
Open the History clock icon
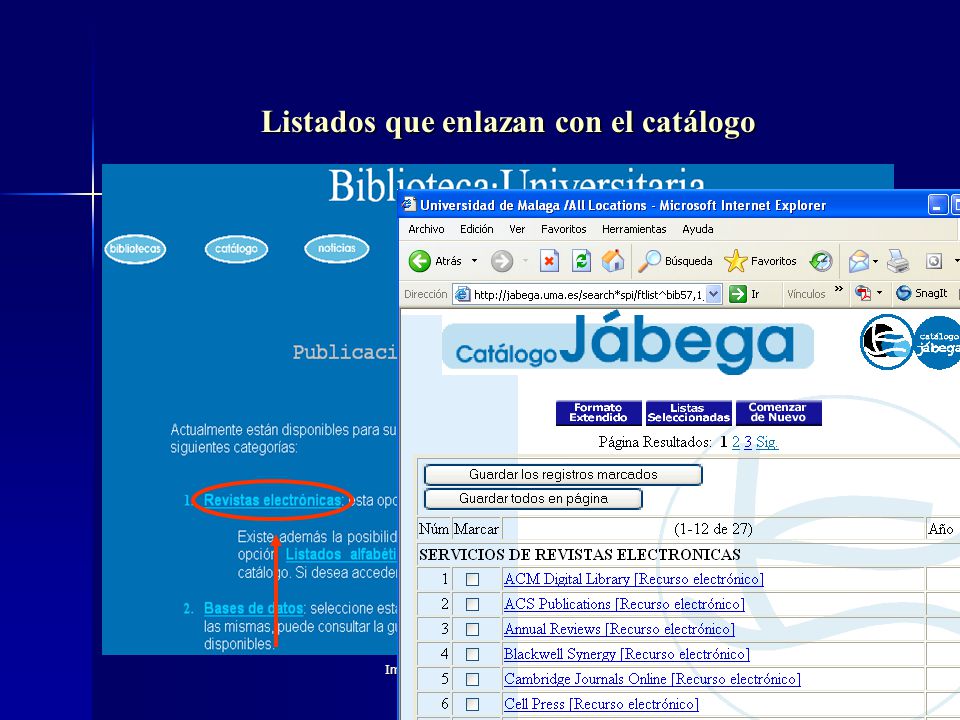821,261
